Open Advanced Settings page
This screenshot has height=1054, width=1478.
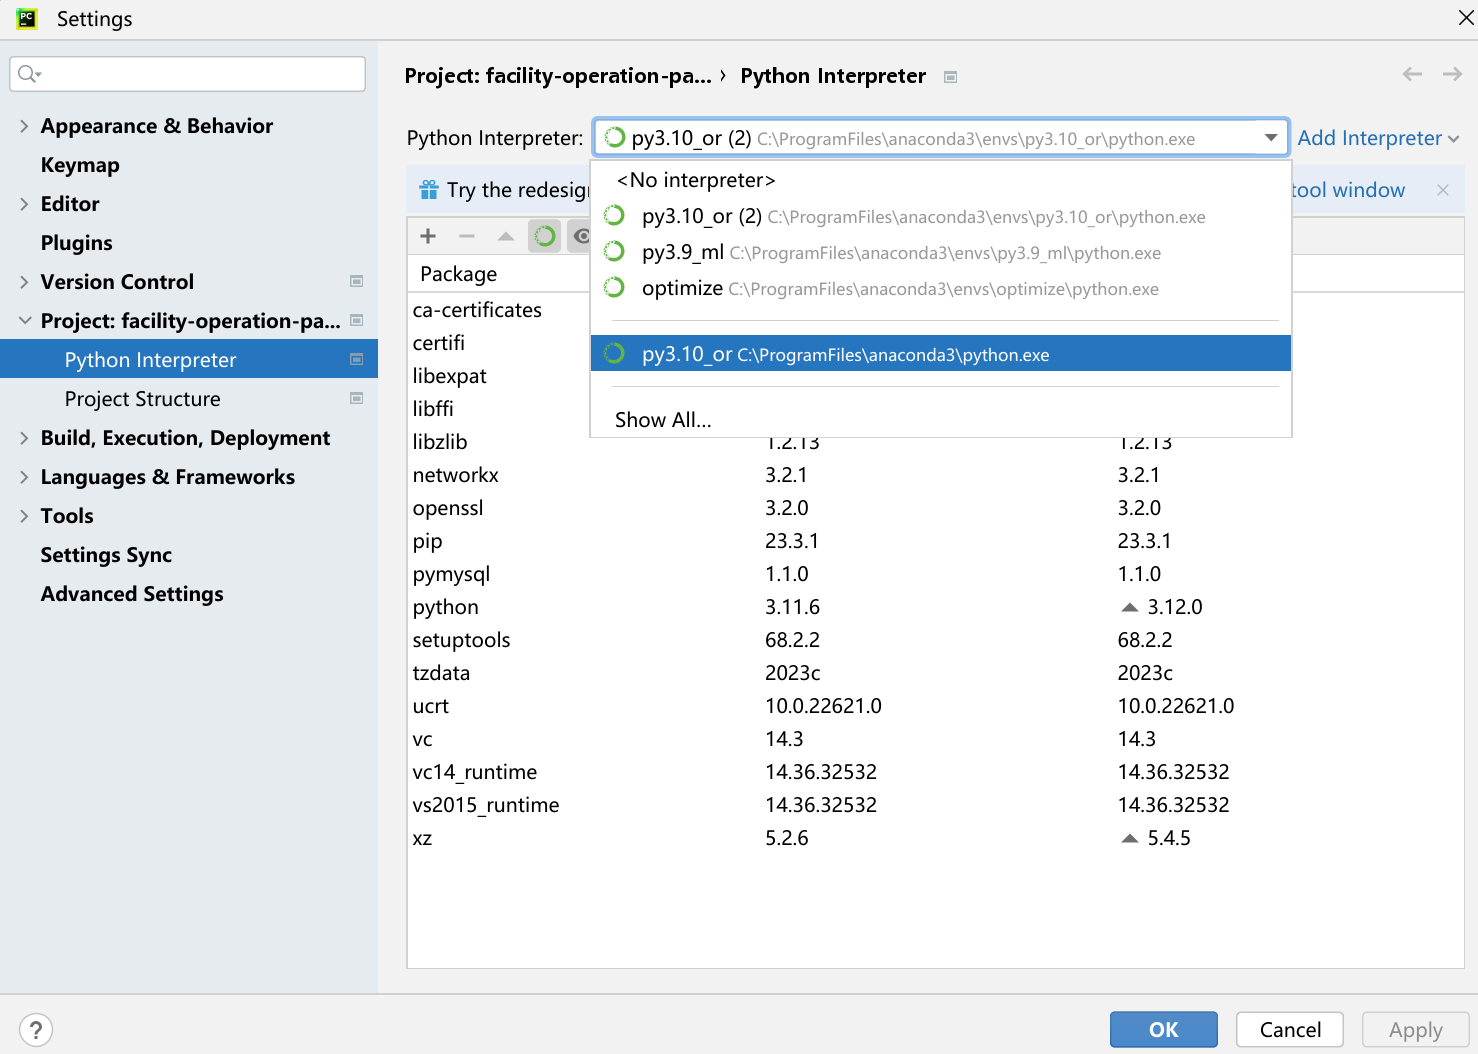coord(132,594)
